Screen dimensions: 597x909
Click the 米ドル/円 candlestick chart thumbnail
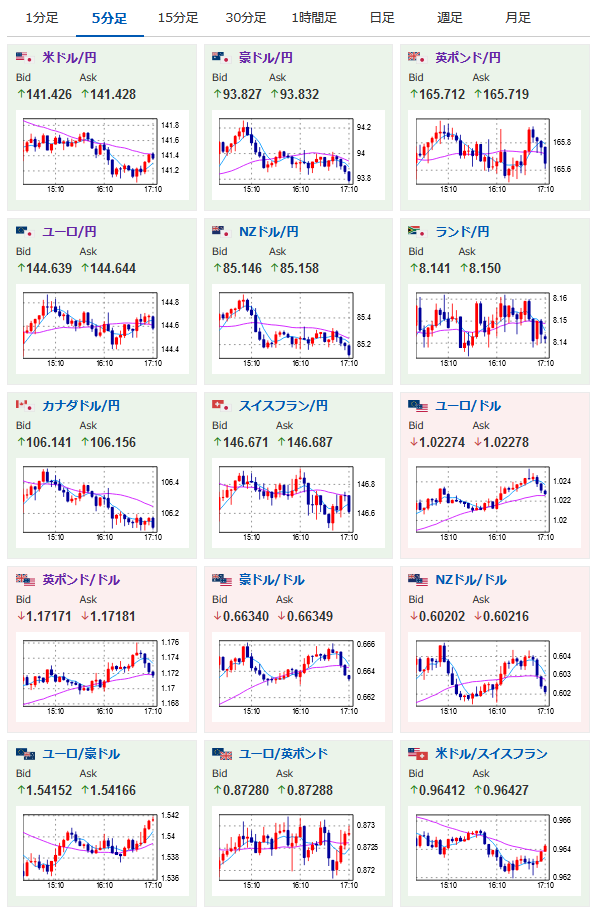point(102,155)
